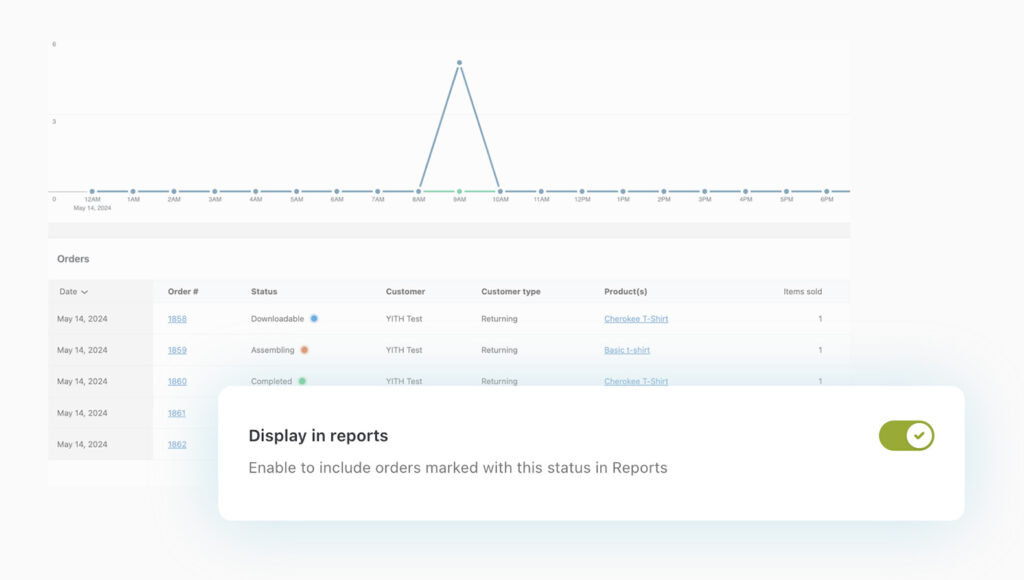The image size is (1024, 580).
Task: Select the 10AM data point on chart
Action: coord(500,191)
